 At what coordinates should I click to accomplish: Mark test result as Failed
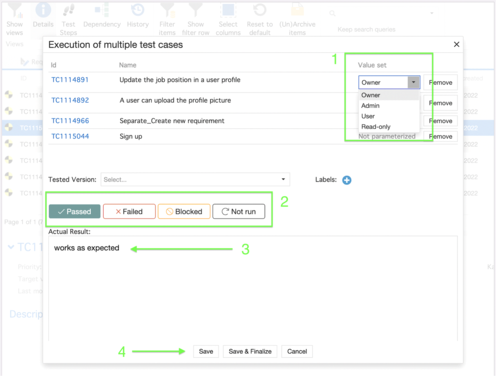point(129,211)
